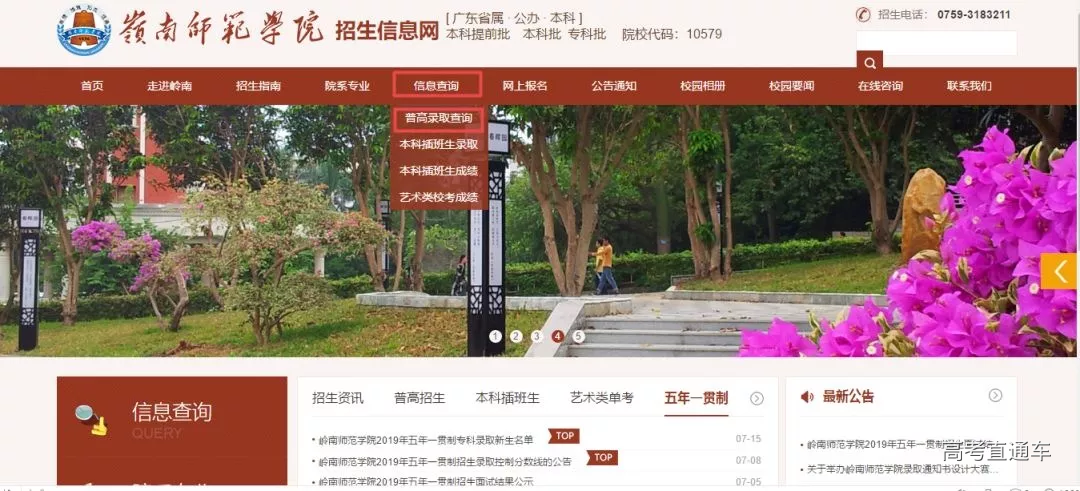Click the search magnifier icon button
Image resolution: width=1080 pixels, height=491 pixels.
pos(870,63)
